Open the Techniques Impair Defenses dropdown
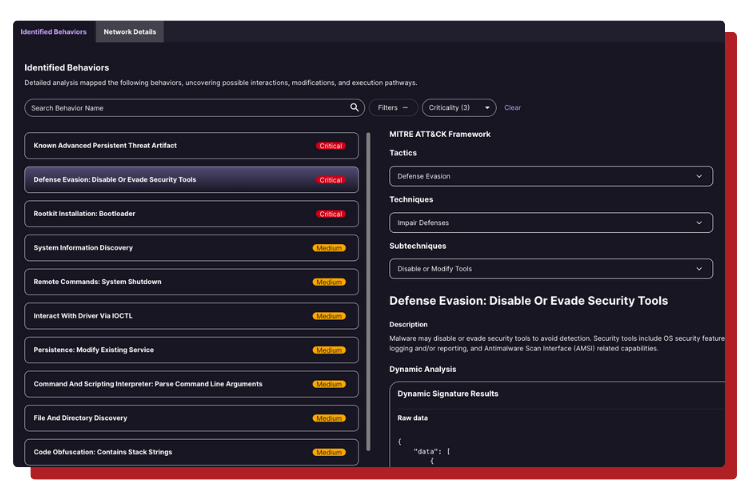 pyautogui.click(x=551, y=222)
